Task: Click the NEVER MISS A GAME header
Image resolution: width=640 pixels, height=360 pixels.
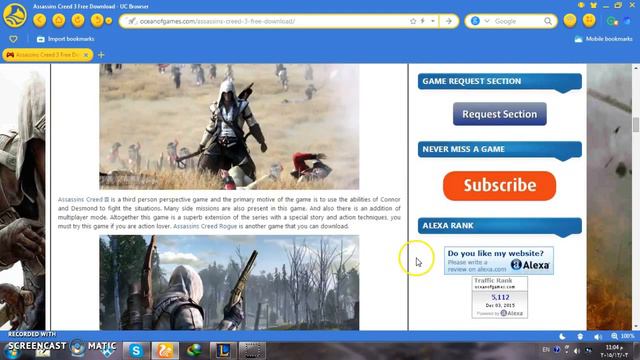Action: tap(500, 149)
